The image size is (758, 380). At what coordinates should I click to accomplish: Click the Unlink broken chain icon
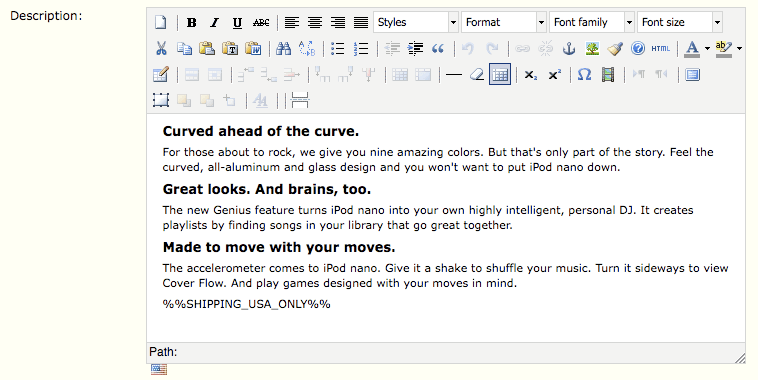pos(545,48)
